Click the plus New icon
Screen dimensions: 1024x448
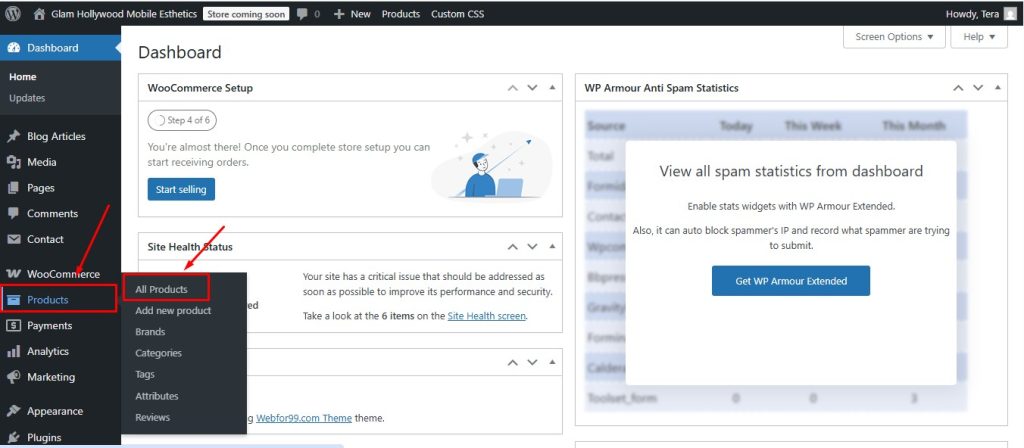(339, 14)
